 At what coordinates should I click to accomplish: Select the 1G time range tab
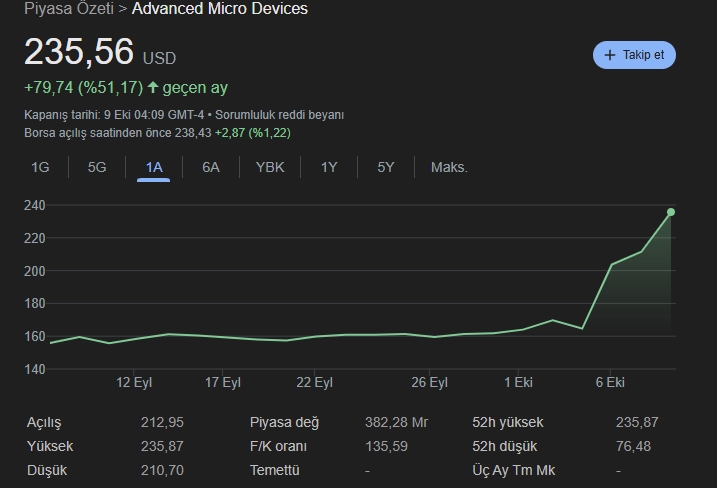40,167
